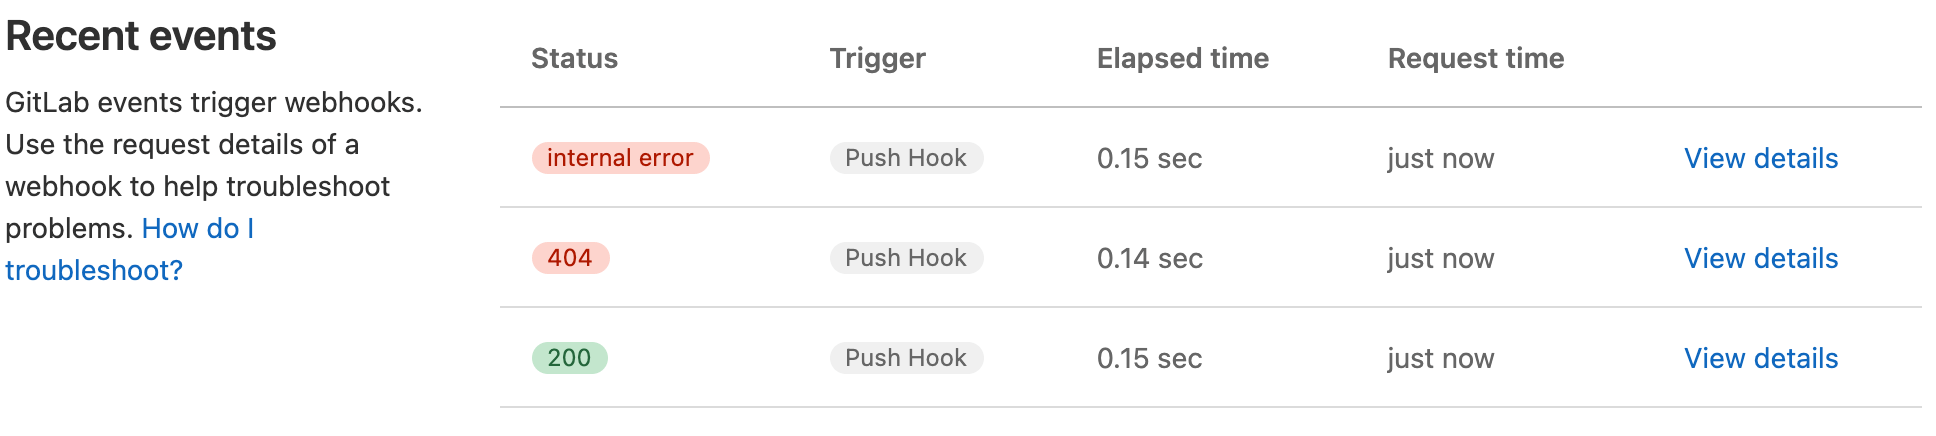Click the 'Recent events' heading
Image resolution: width=1936 pixels, height=436 pixels.
tap(141, 36)
